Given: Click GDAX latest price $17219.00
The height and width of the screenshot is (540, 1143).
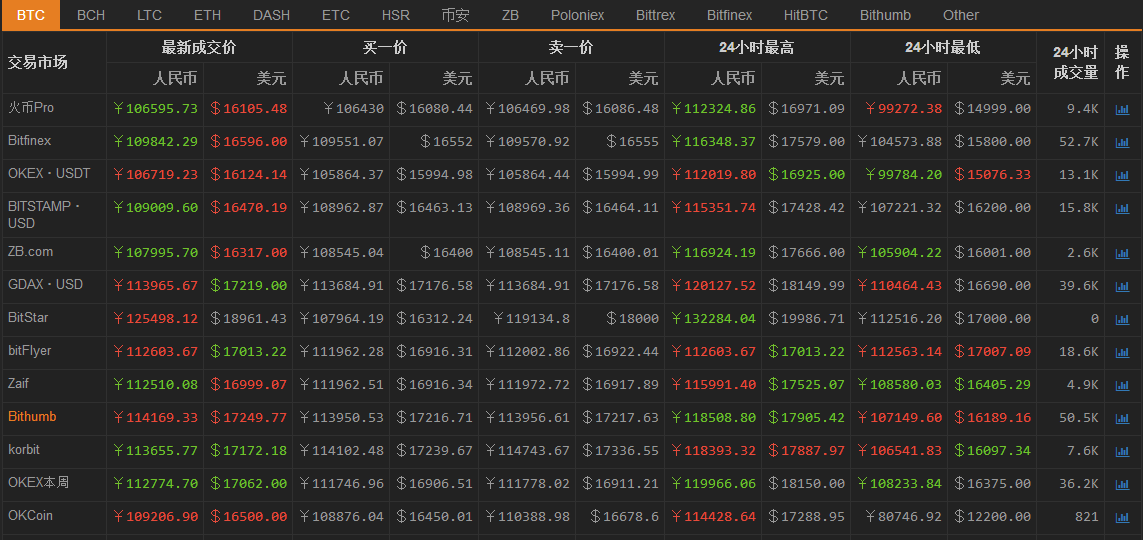Looking at the screenshot, I should tap(249, 286).
